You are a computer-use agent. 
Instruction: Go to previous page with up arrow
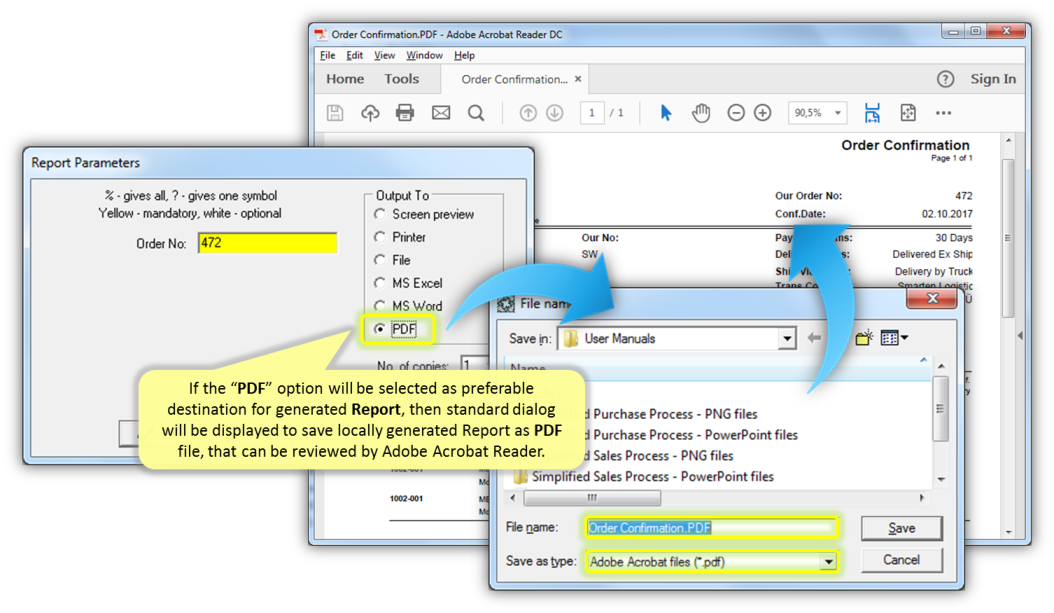pos(528,113)
